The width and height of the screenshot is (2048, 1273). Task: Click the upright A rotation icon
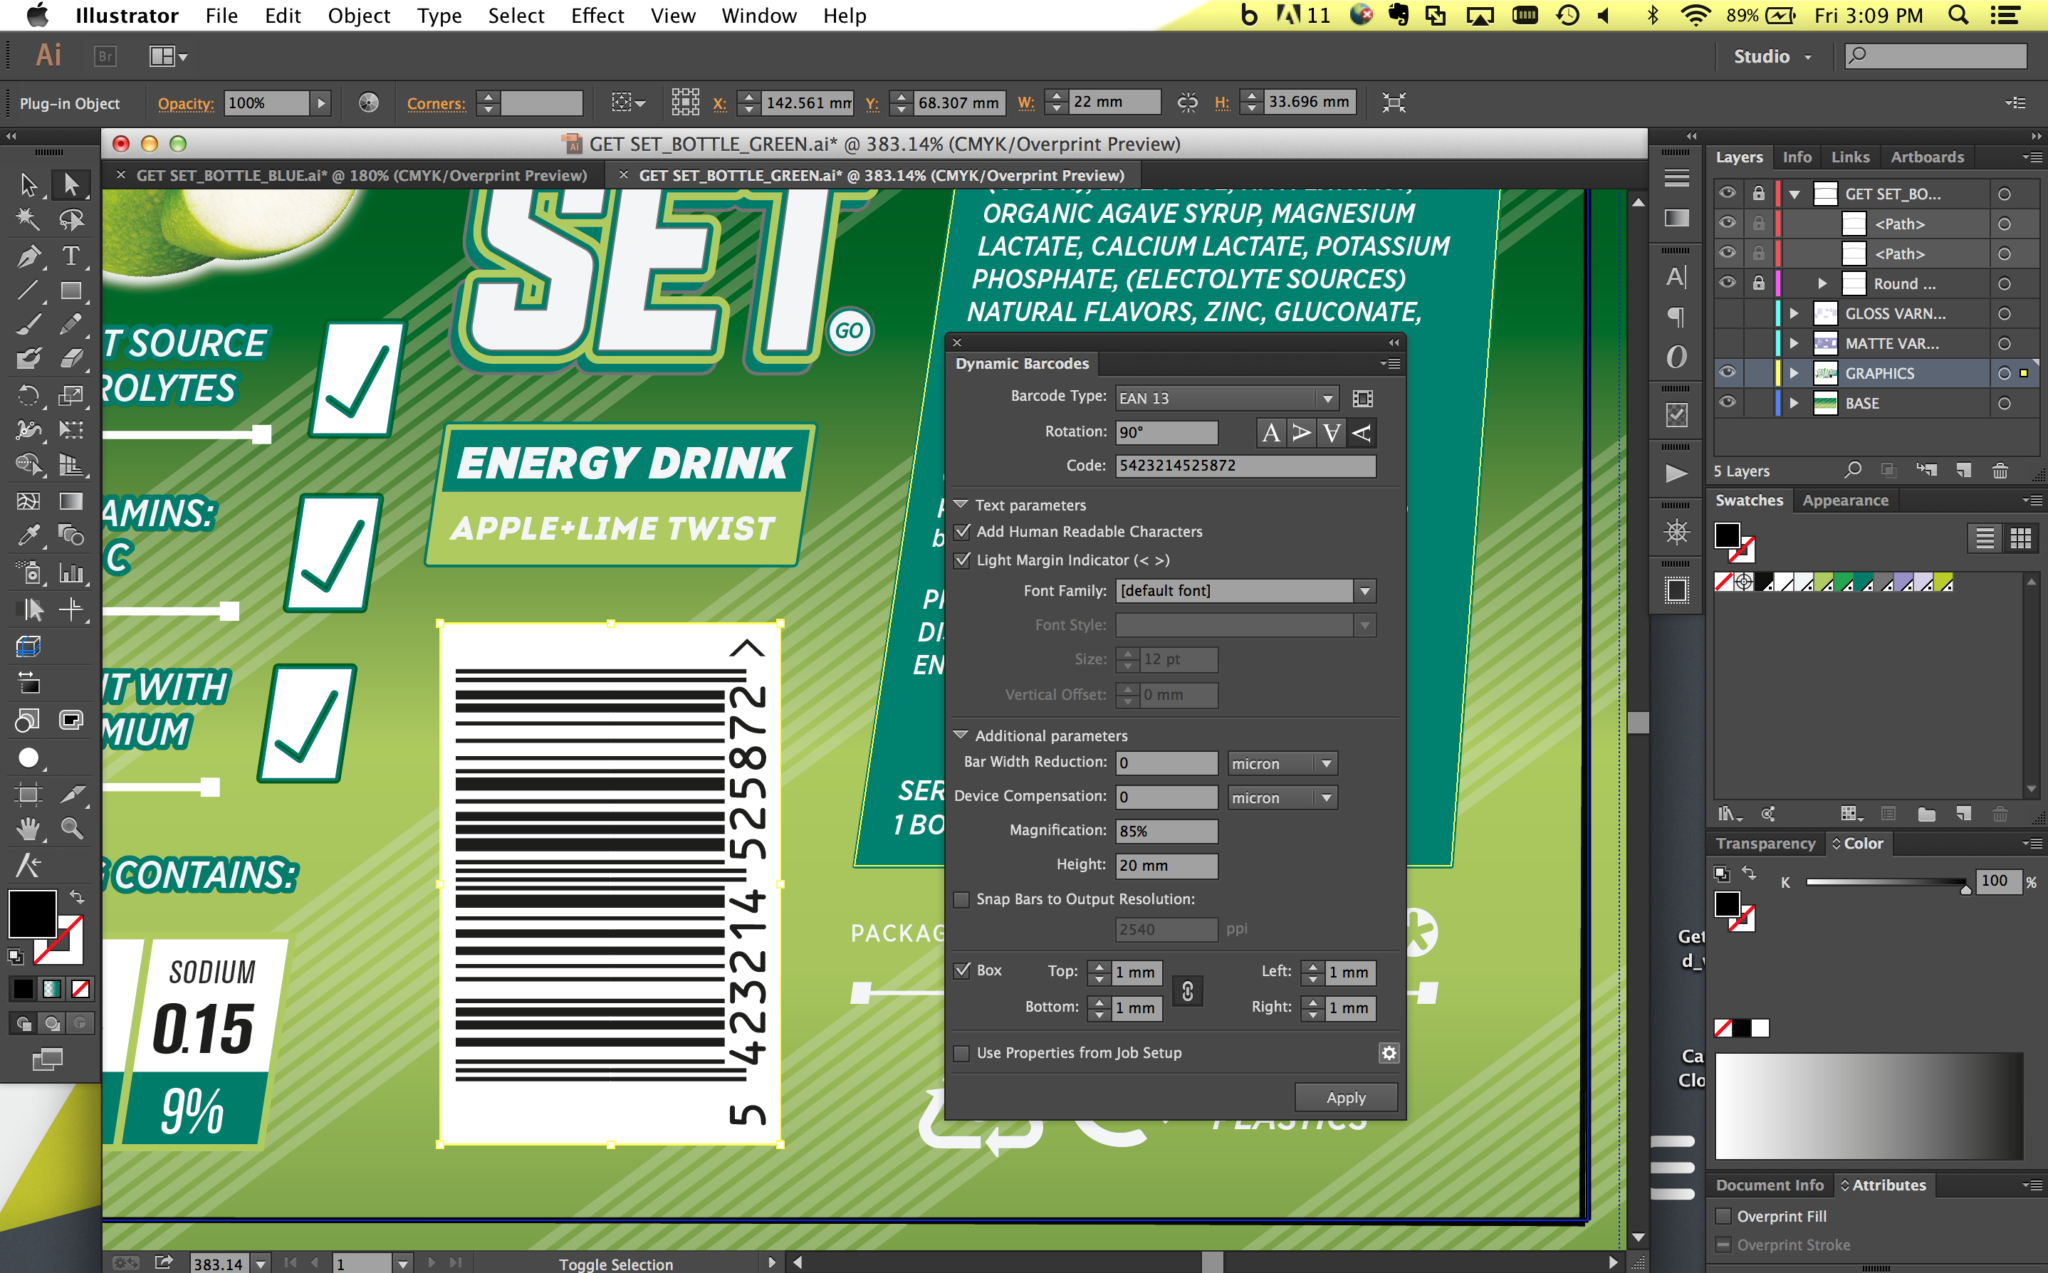pos(1270,433)
